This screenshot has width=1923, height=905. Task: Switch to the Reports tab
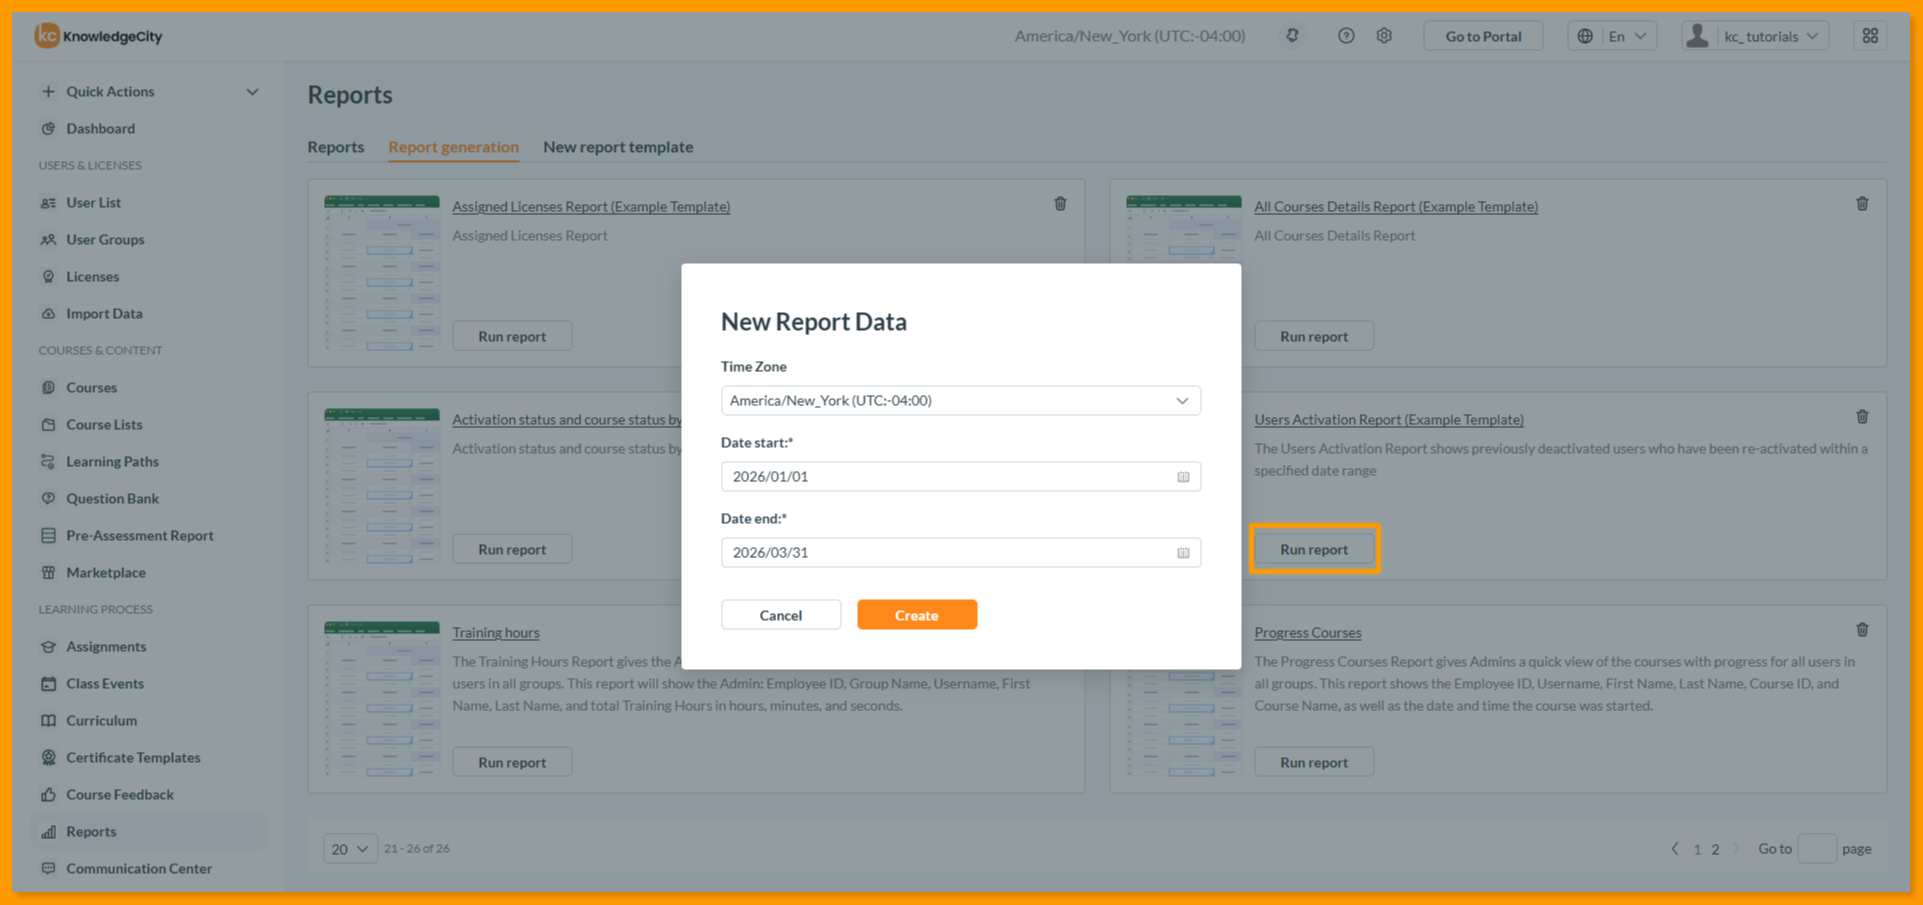[x=336, y=147]
